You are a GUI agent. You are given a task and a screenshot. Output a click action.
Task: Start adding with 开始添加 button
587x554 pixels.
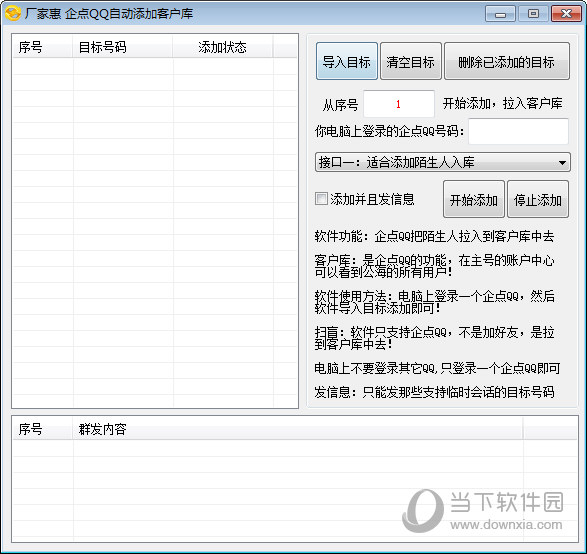click(x=474, y=199)
